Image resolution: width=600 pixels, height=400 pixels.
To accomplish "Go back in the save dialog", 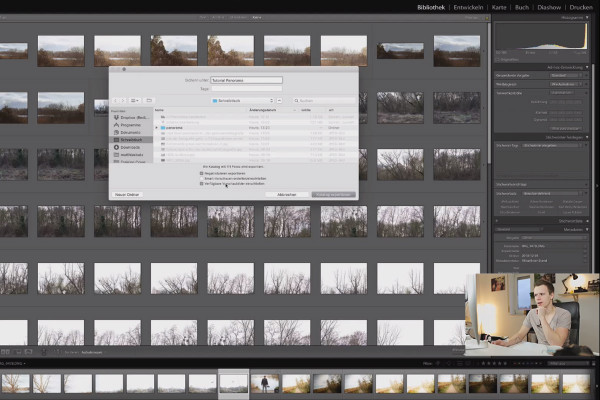I will click(116, 100).
